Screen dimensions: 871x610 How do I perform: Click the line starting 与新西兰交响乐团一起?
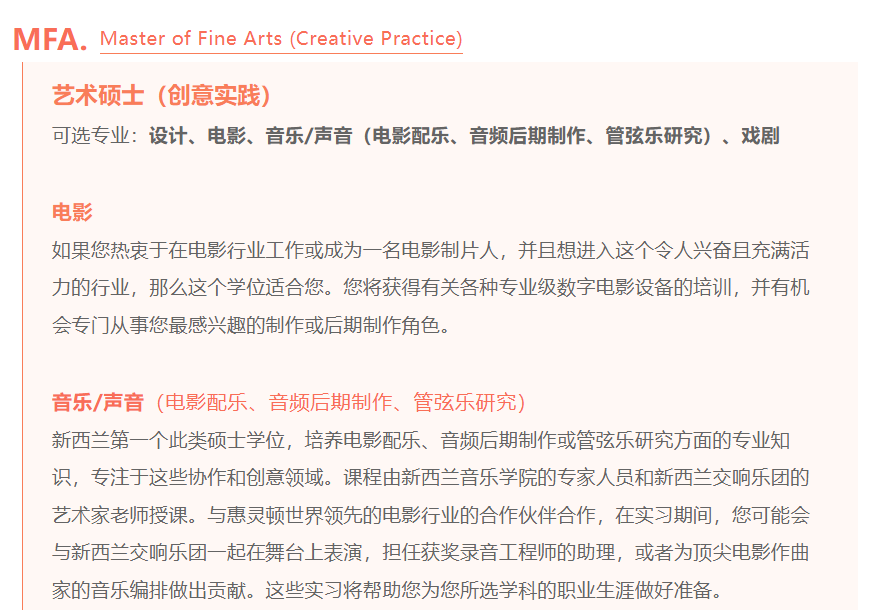coord(431,552)
